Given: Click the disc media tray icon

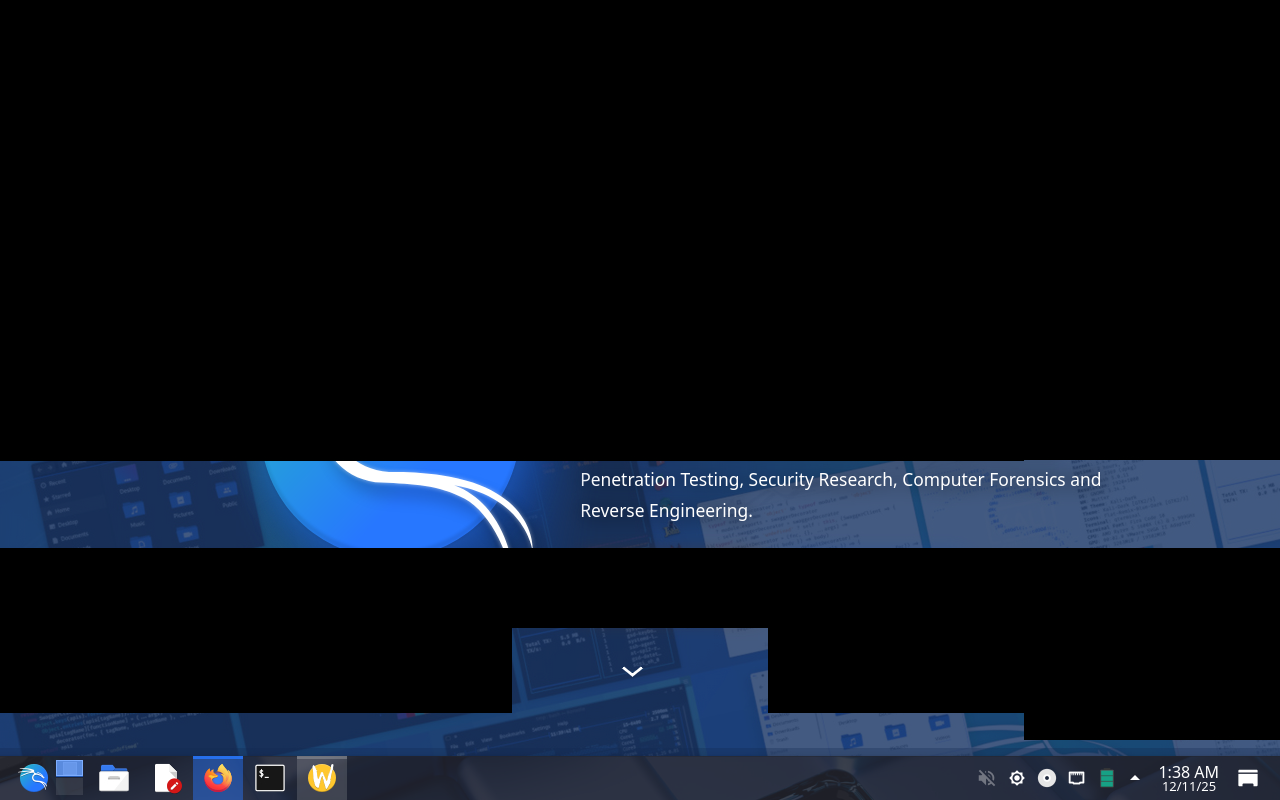Looking at the screenshot, I should tap(1047, 778).
